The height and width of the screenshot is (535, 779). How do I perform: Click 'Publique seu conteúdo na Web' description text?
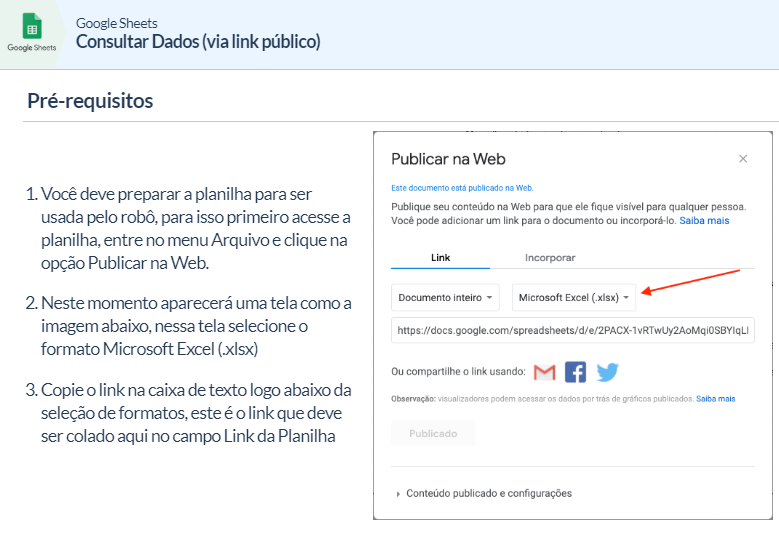pyautogui.click(x=569, y=214)
